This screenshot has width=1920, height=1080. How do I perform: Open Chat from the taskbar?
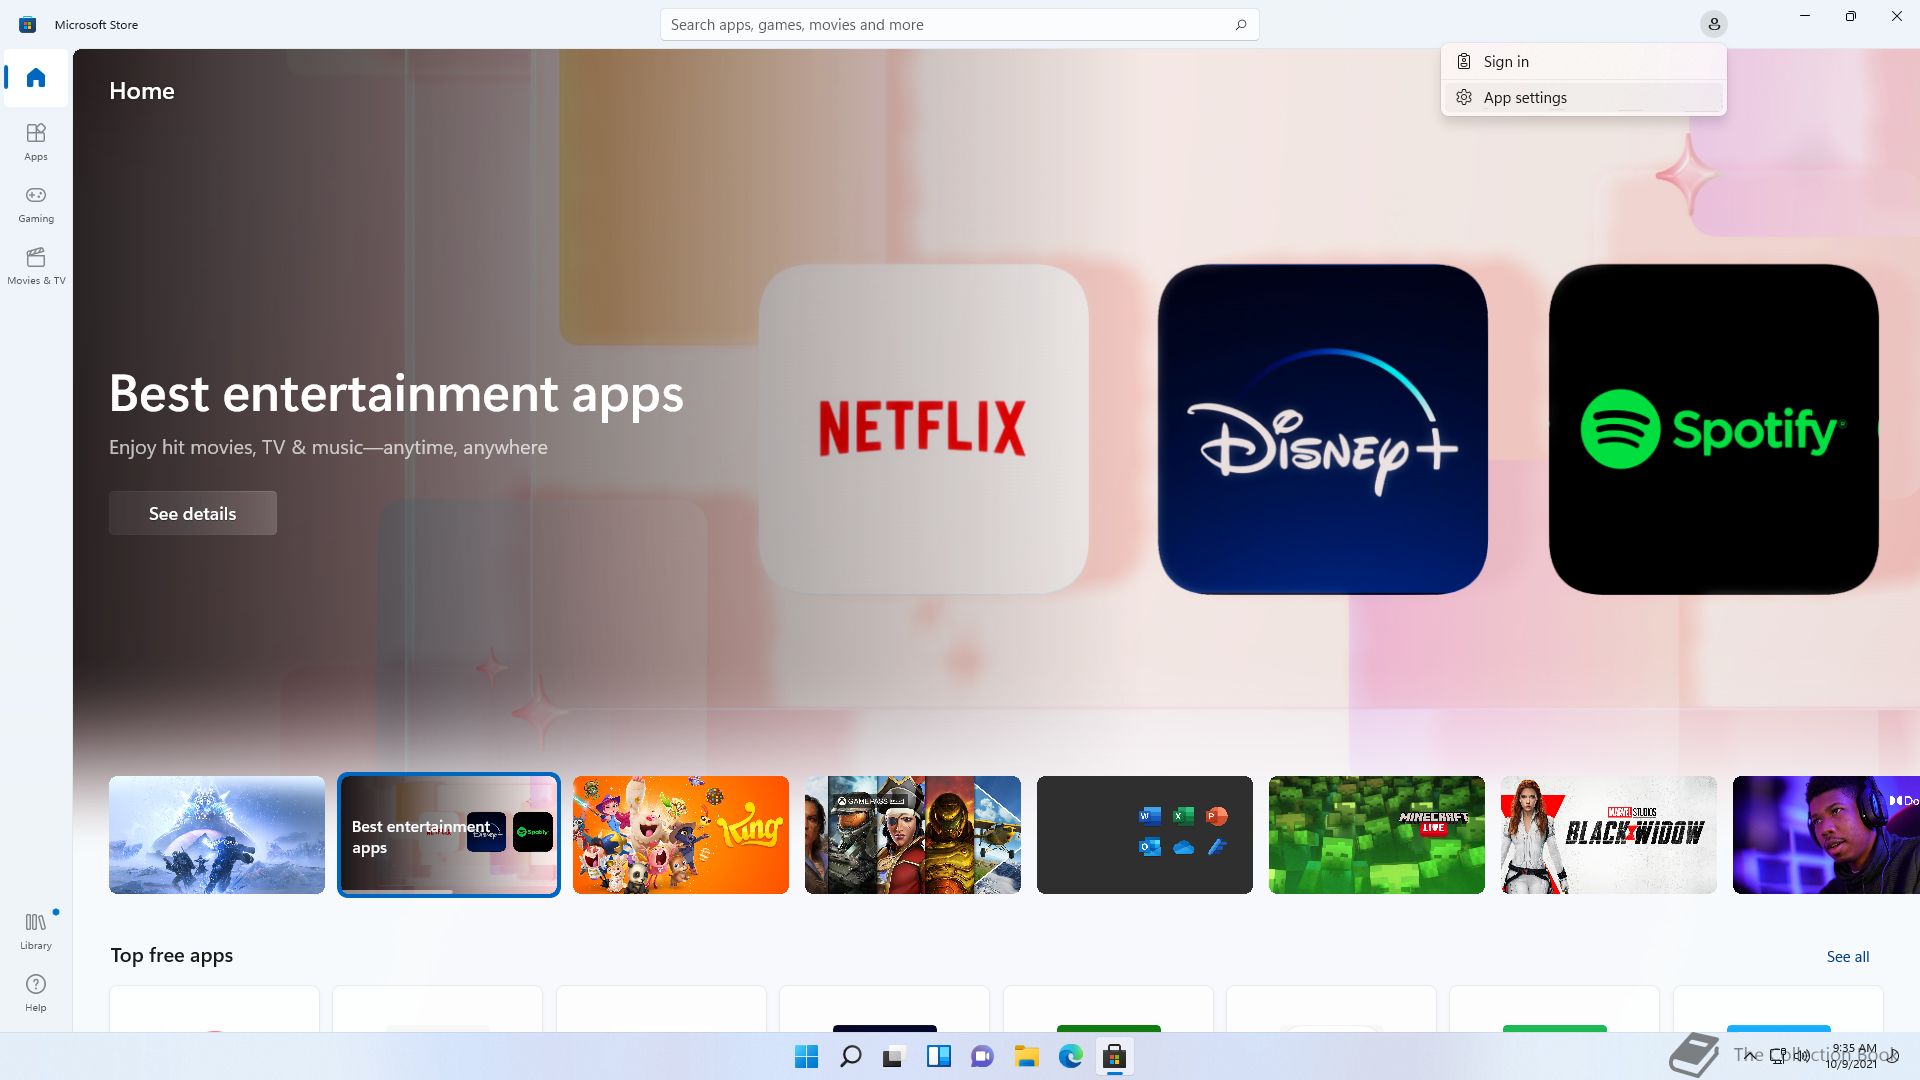[982, 1057]
